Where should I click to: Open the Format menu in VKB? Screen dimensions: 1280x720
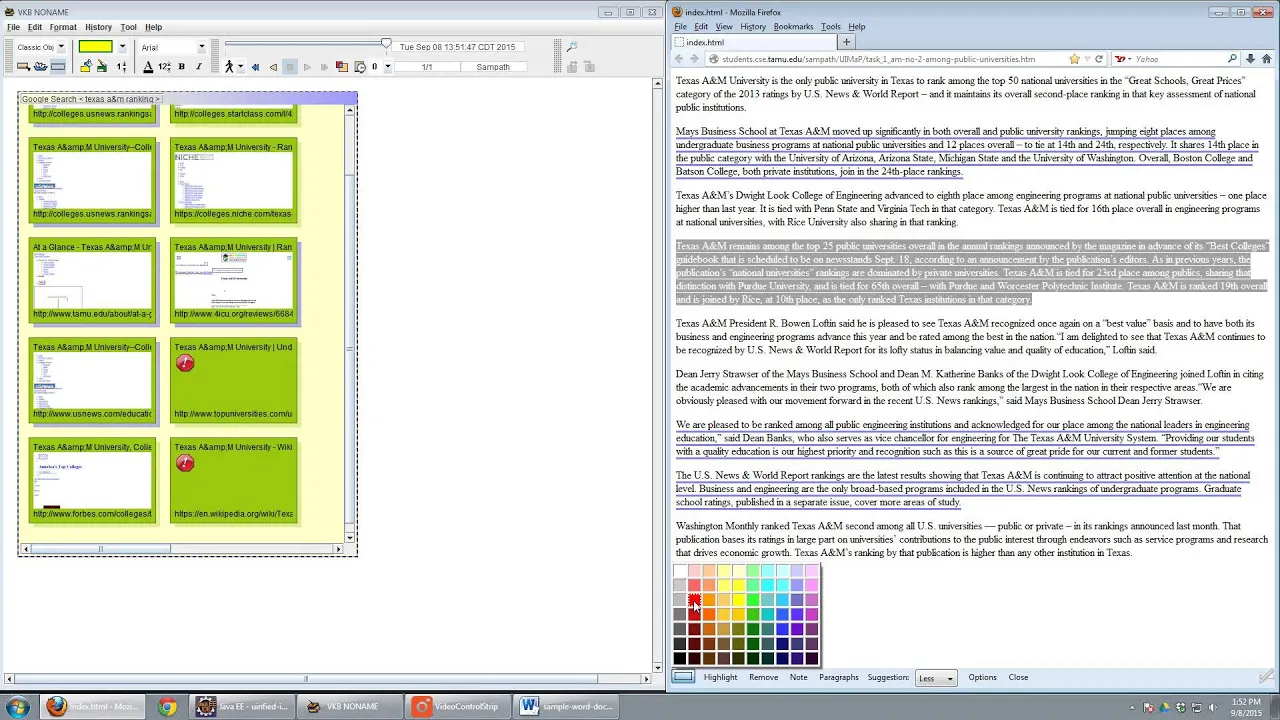(63, 27)
